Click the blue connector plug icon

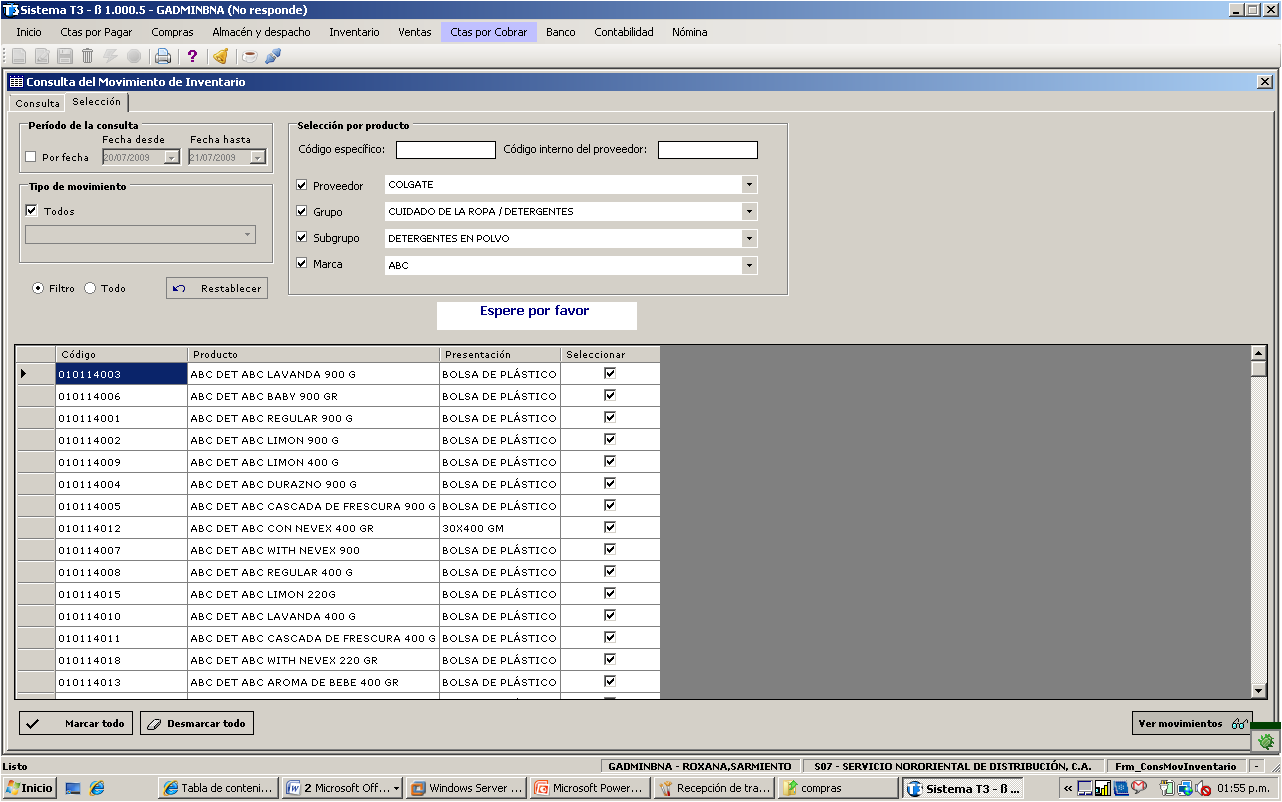point(273,56)
